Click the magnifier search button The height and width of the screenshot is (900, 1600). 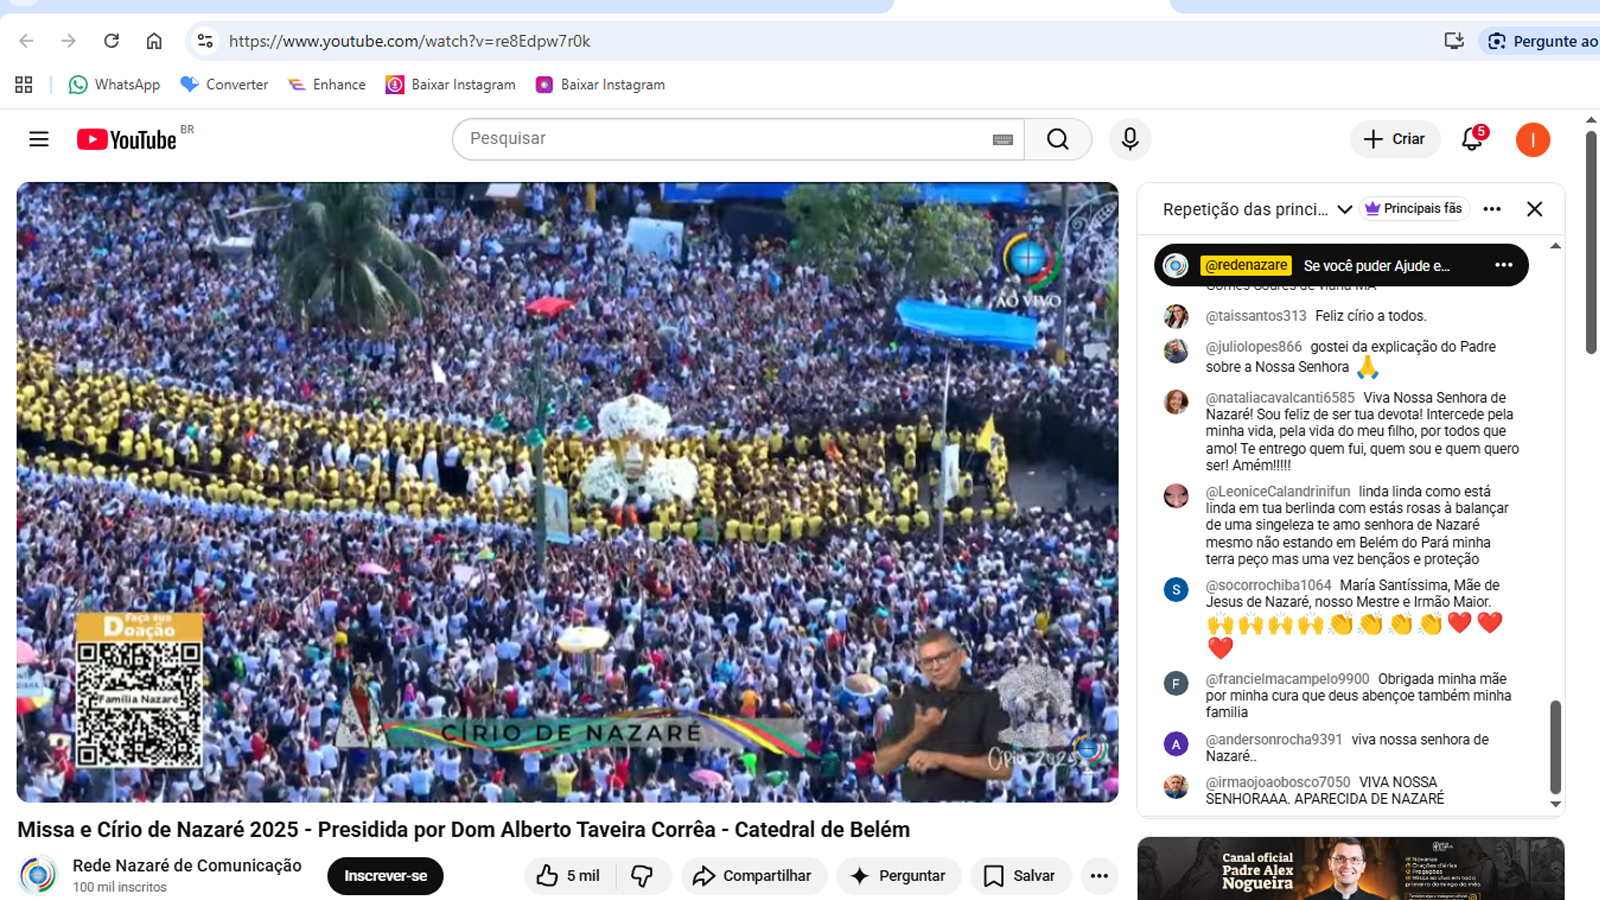pos(1057,139)
